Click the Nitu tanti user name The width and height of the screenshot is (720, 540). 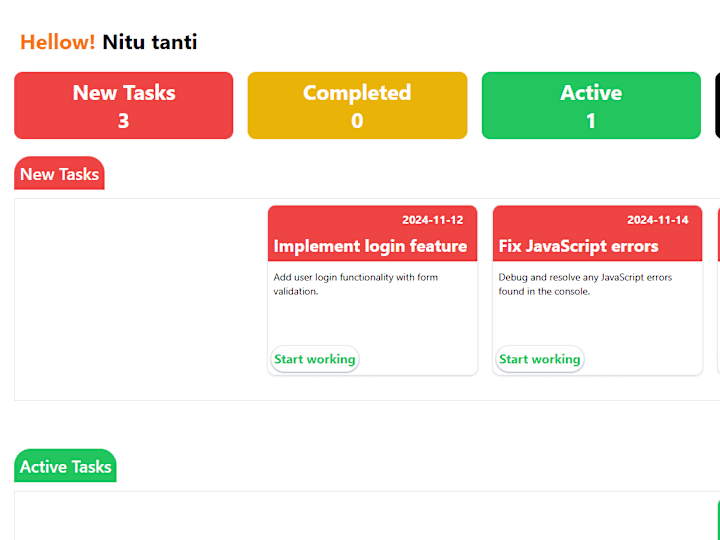(150, 42)
